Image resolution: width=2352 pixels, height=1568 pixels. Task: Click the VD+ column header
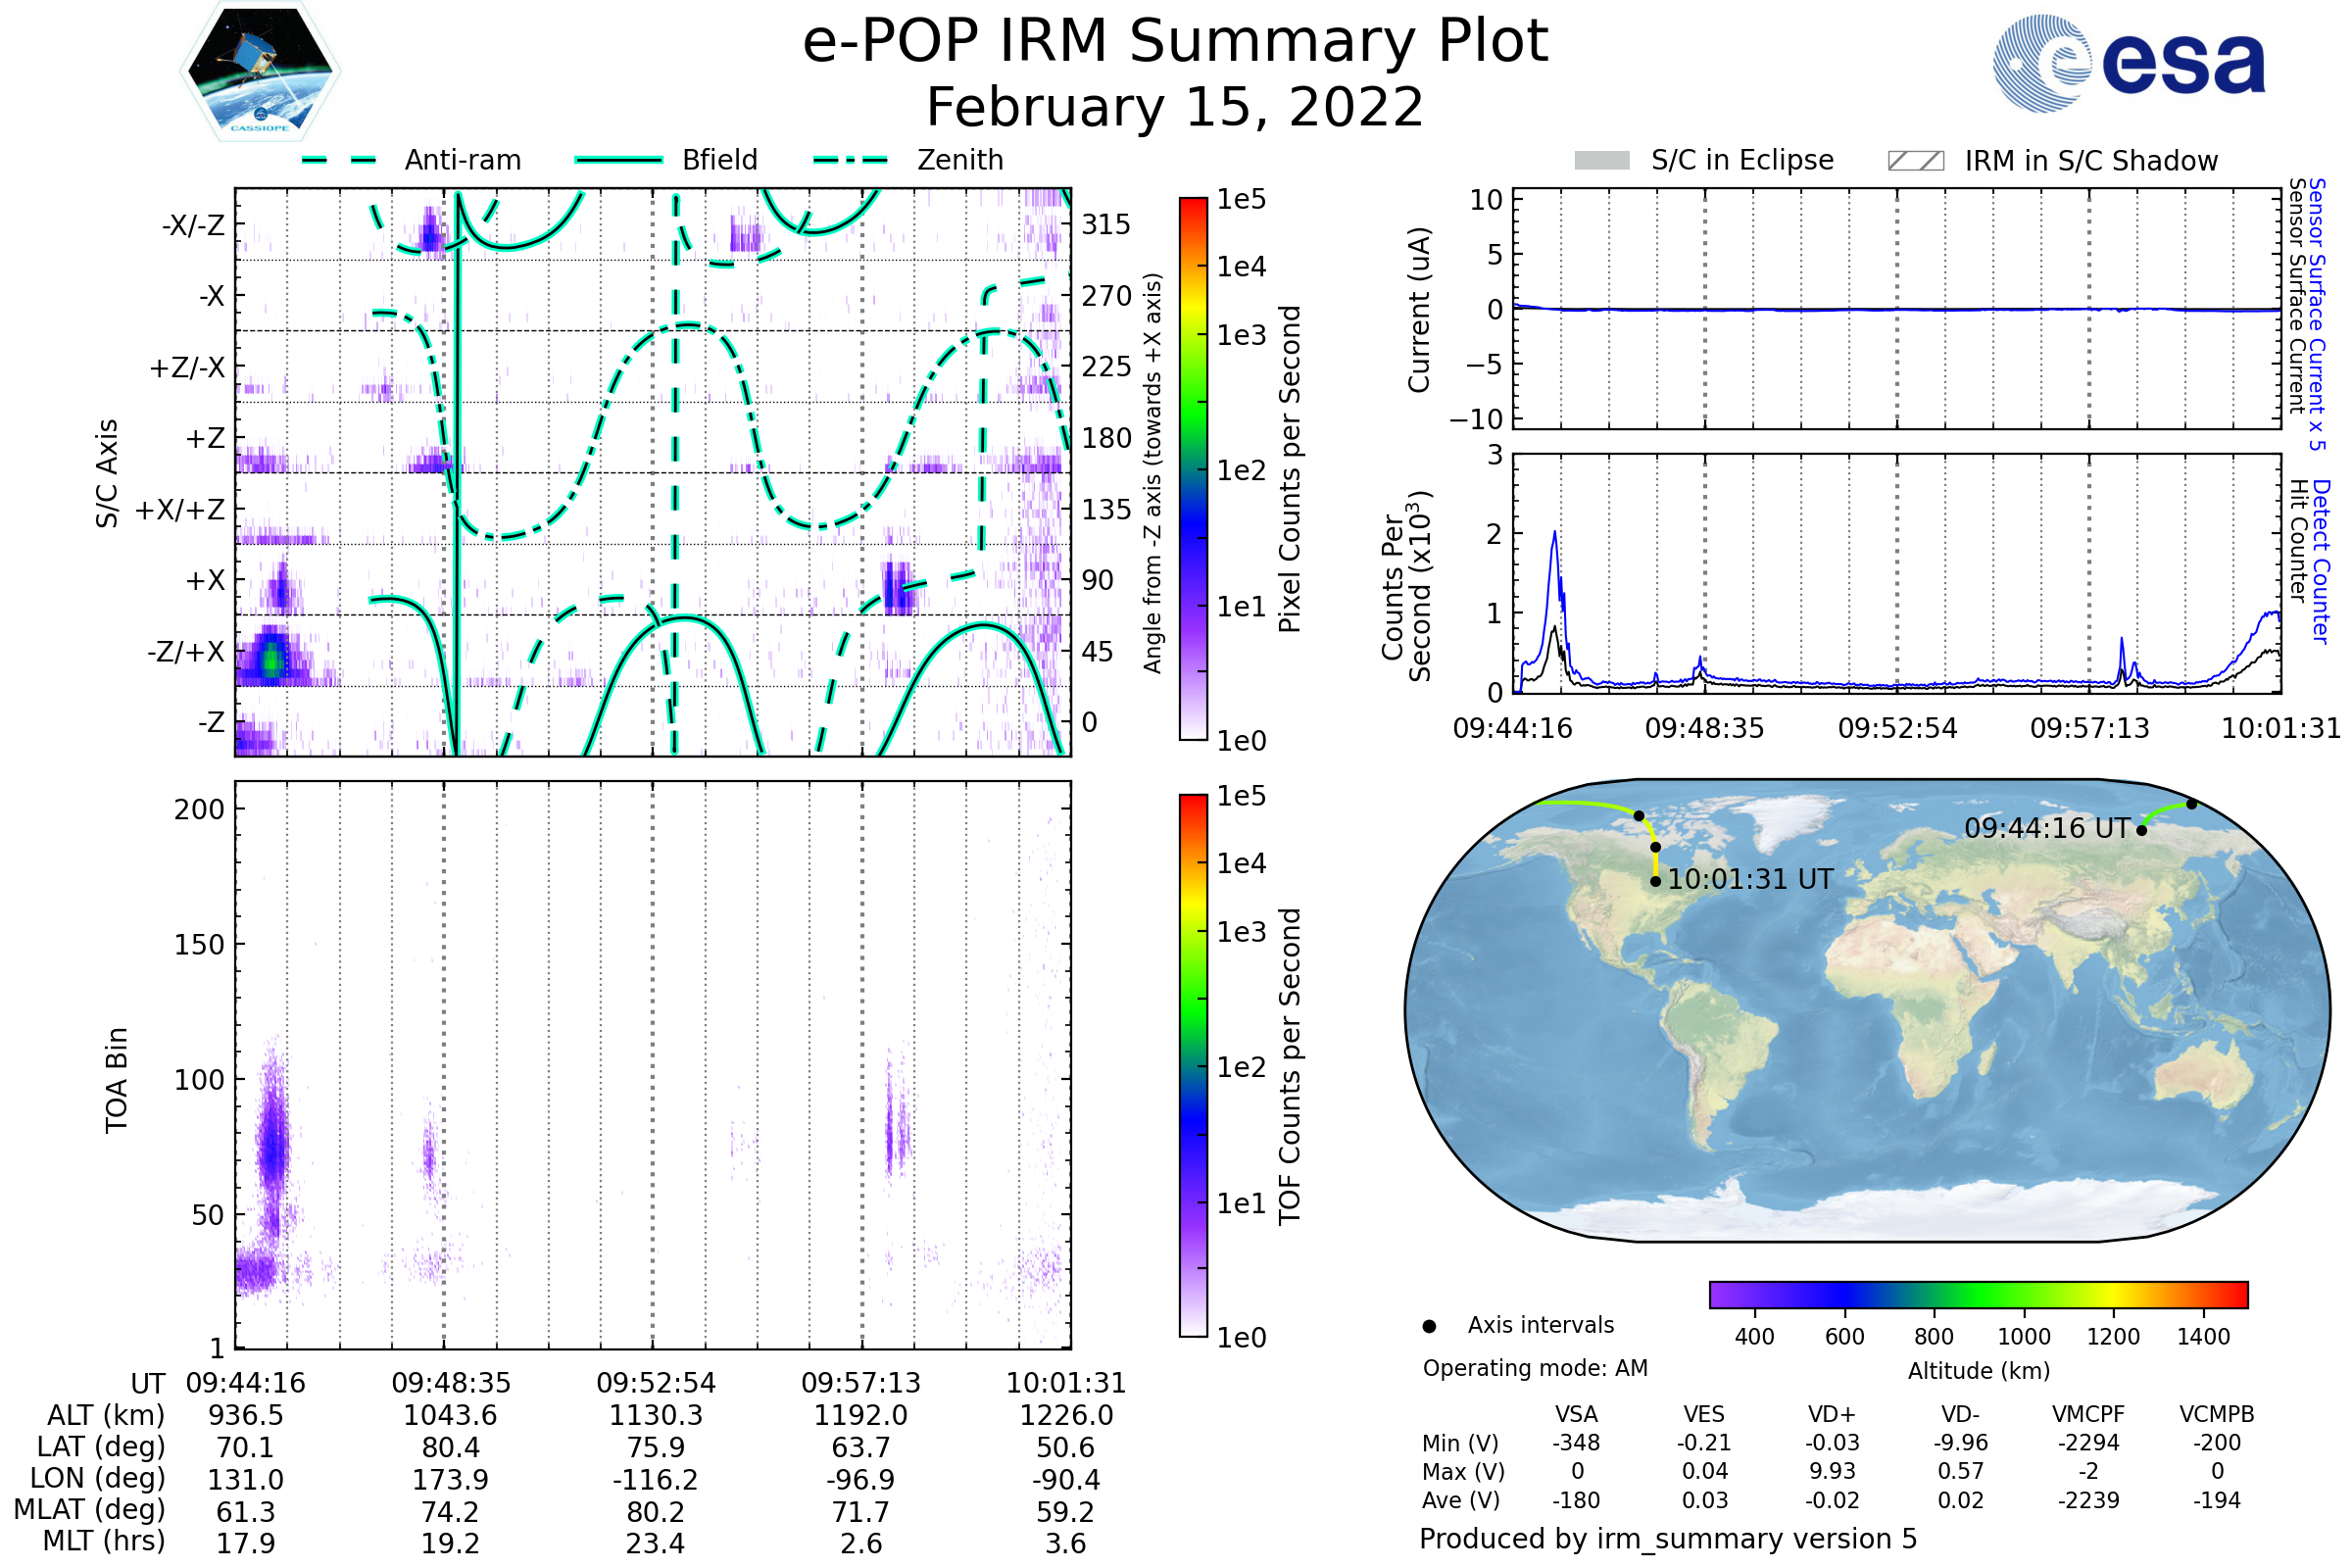point(1832,1414)
